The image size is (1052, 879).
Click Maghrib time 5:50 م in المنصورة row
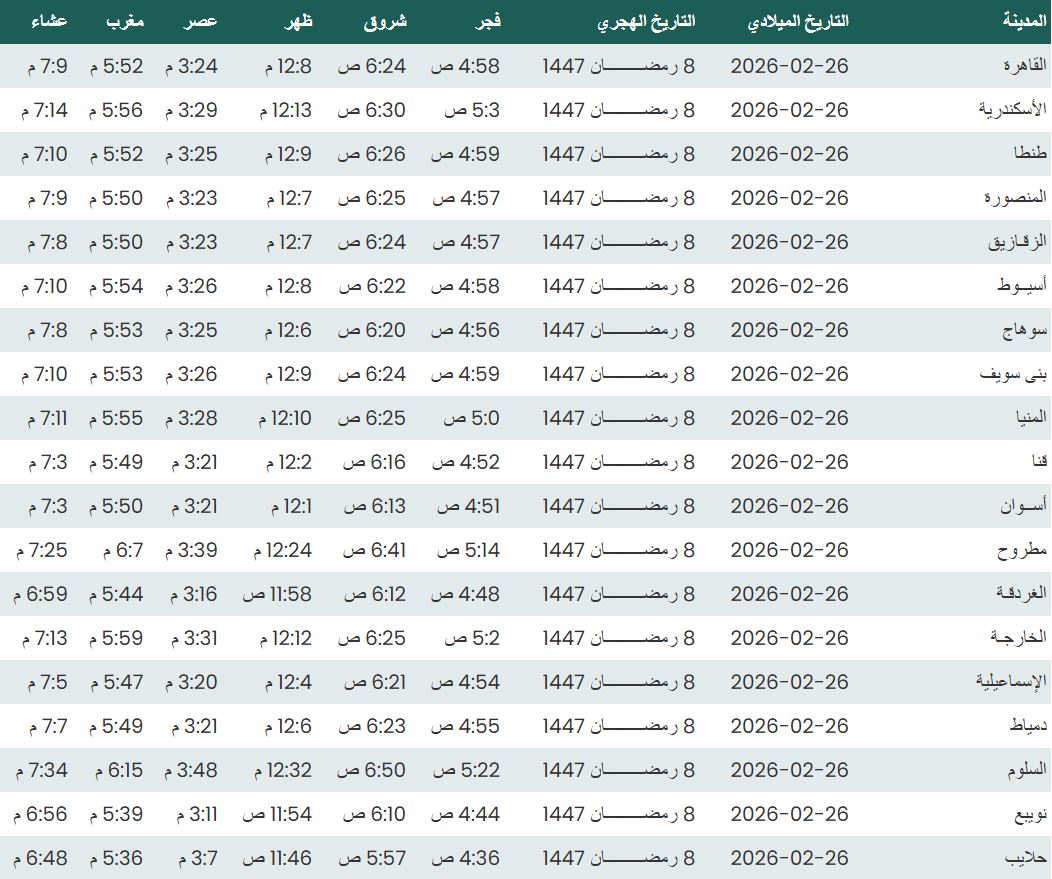click(x=115, y=198)
